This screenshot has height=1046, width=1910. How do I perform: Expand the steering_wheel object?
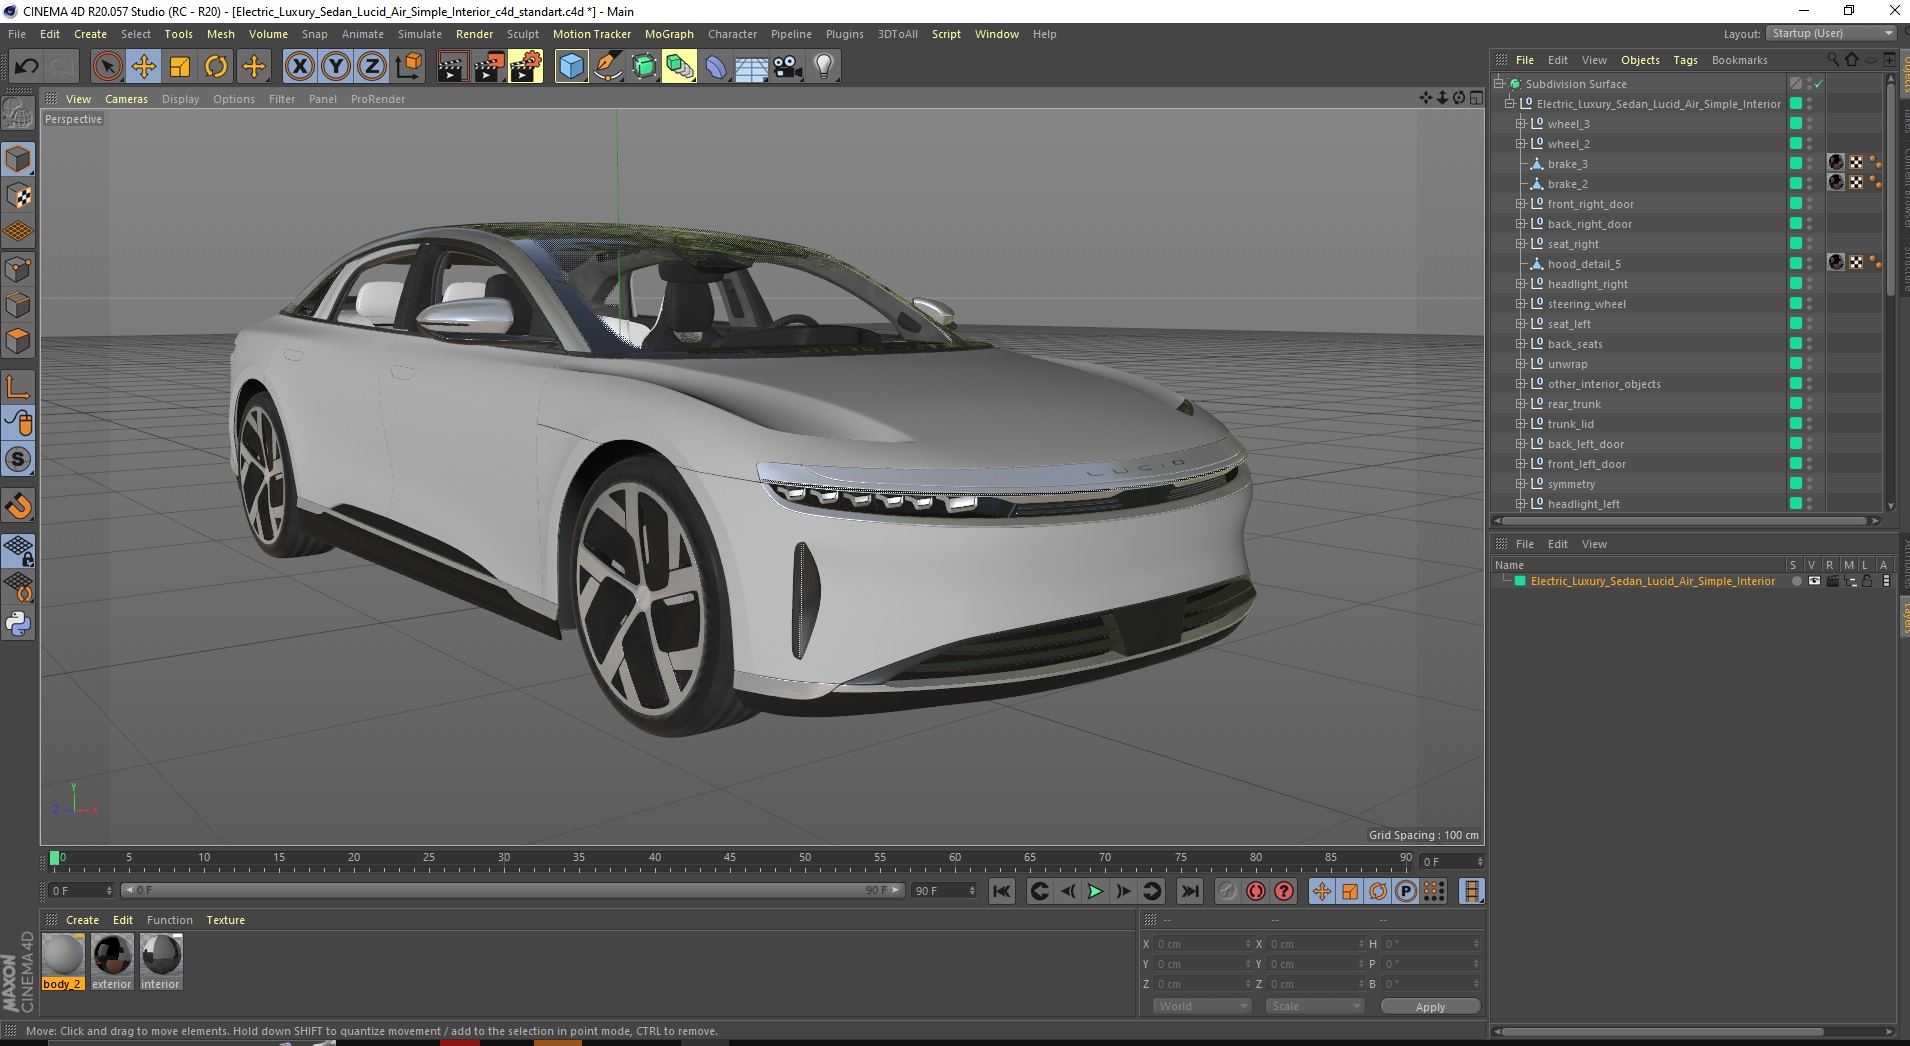click(x=1521, y=304)
